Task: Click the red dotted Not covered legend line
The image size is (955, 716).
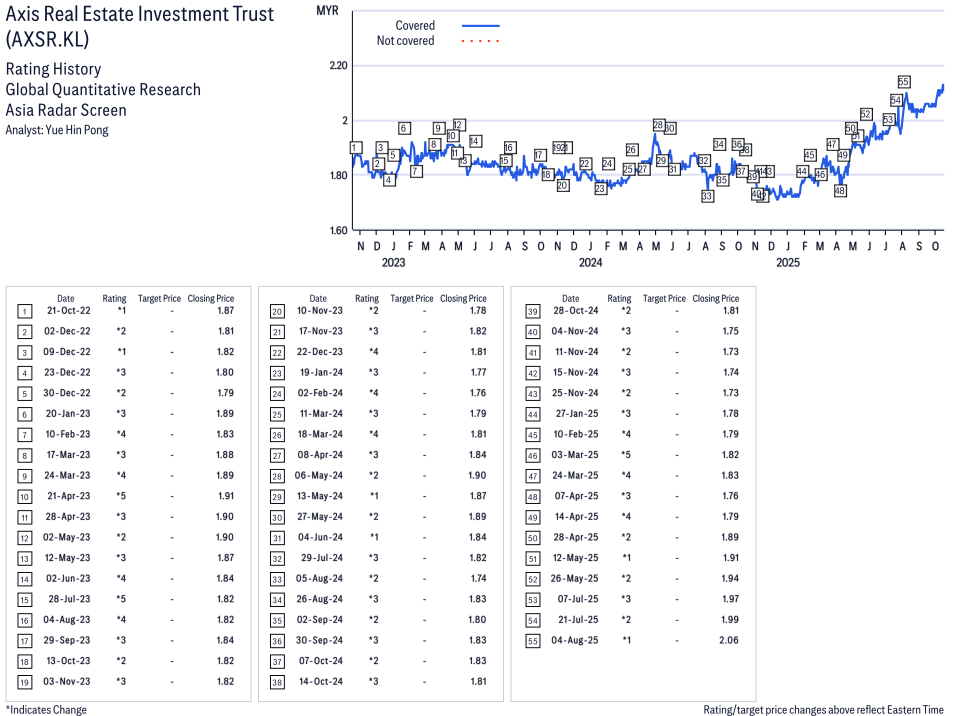Action: click(480, 41)
